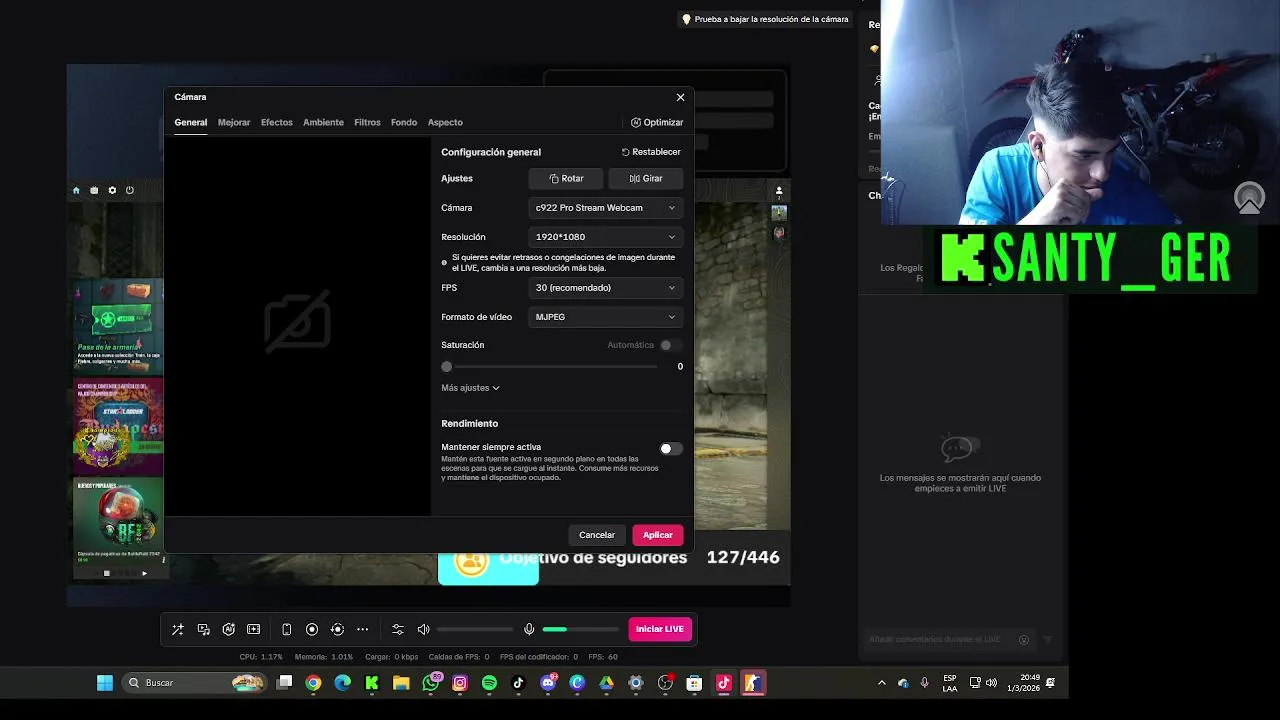Expand Más ajustes section
The width and height of the screenshot is (1280, 720).
(470, 388)
